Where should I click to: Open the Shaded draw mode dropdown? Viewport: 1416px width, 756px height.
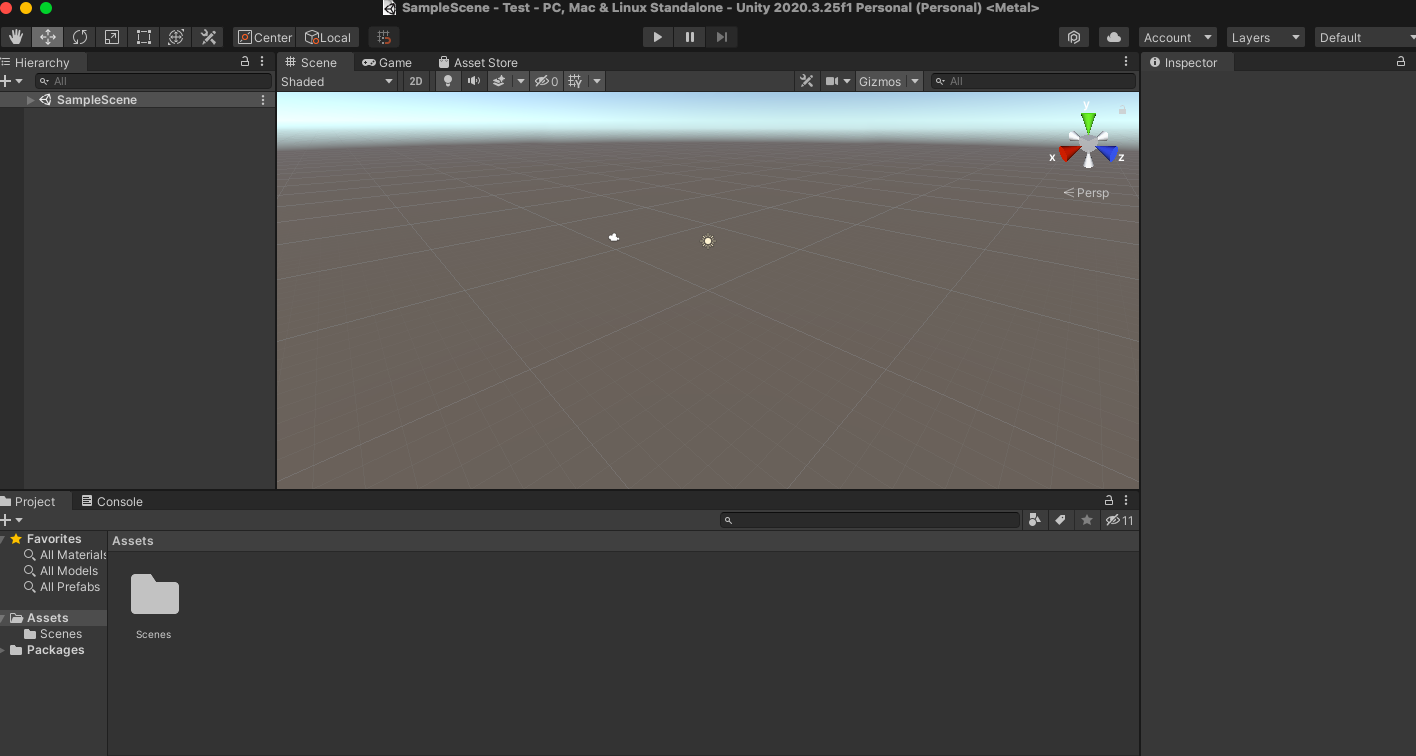coord(336,81)
